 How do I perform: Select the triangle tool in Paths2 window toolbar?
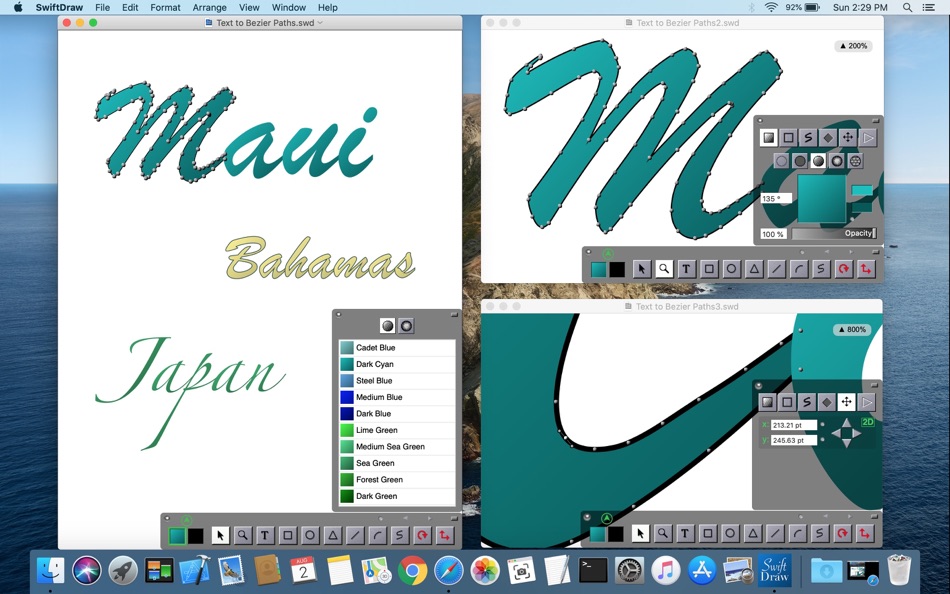pos(754,269)
